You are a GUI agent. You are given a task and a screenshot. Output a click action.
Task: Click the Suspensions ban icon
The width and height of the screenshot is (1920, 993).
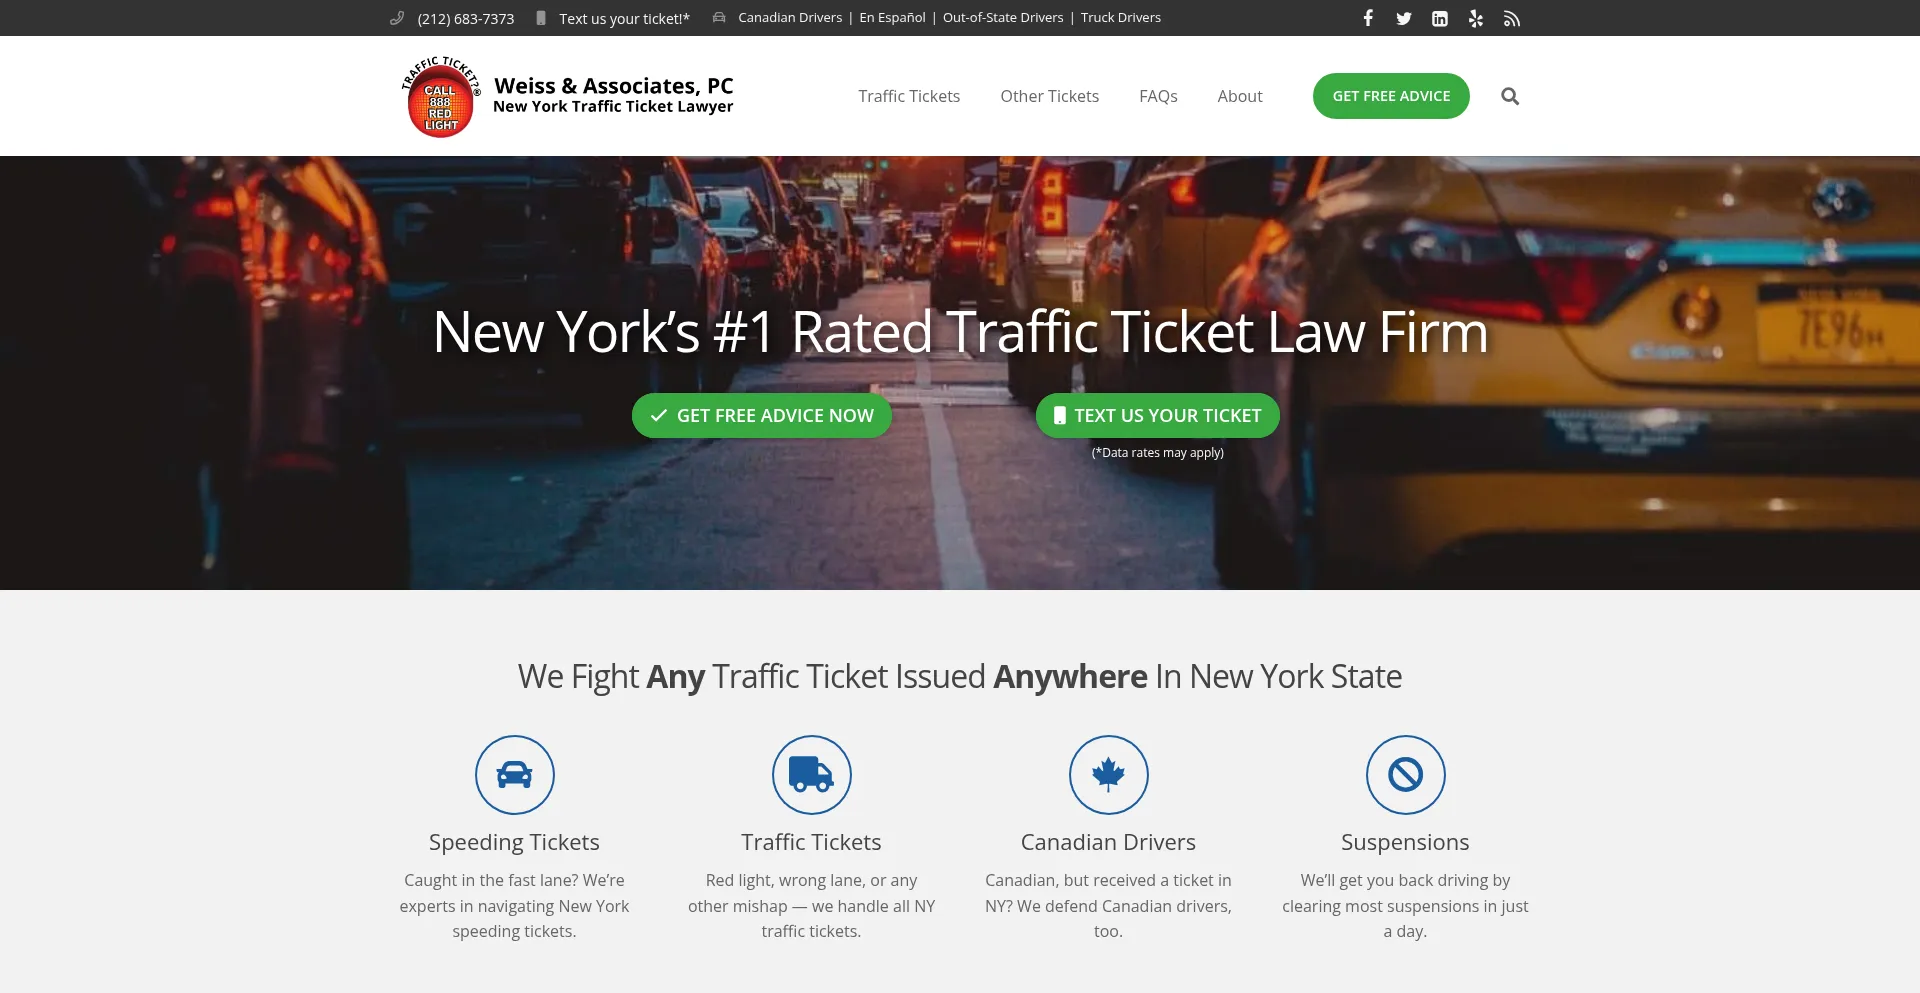(1405, 775)
